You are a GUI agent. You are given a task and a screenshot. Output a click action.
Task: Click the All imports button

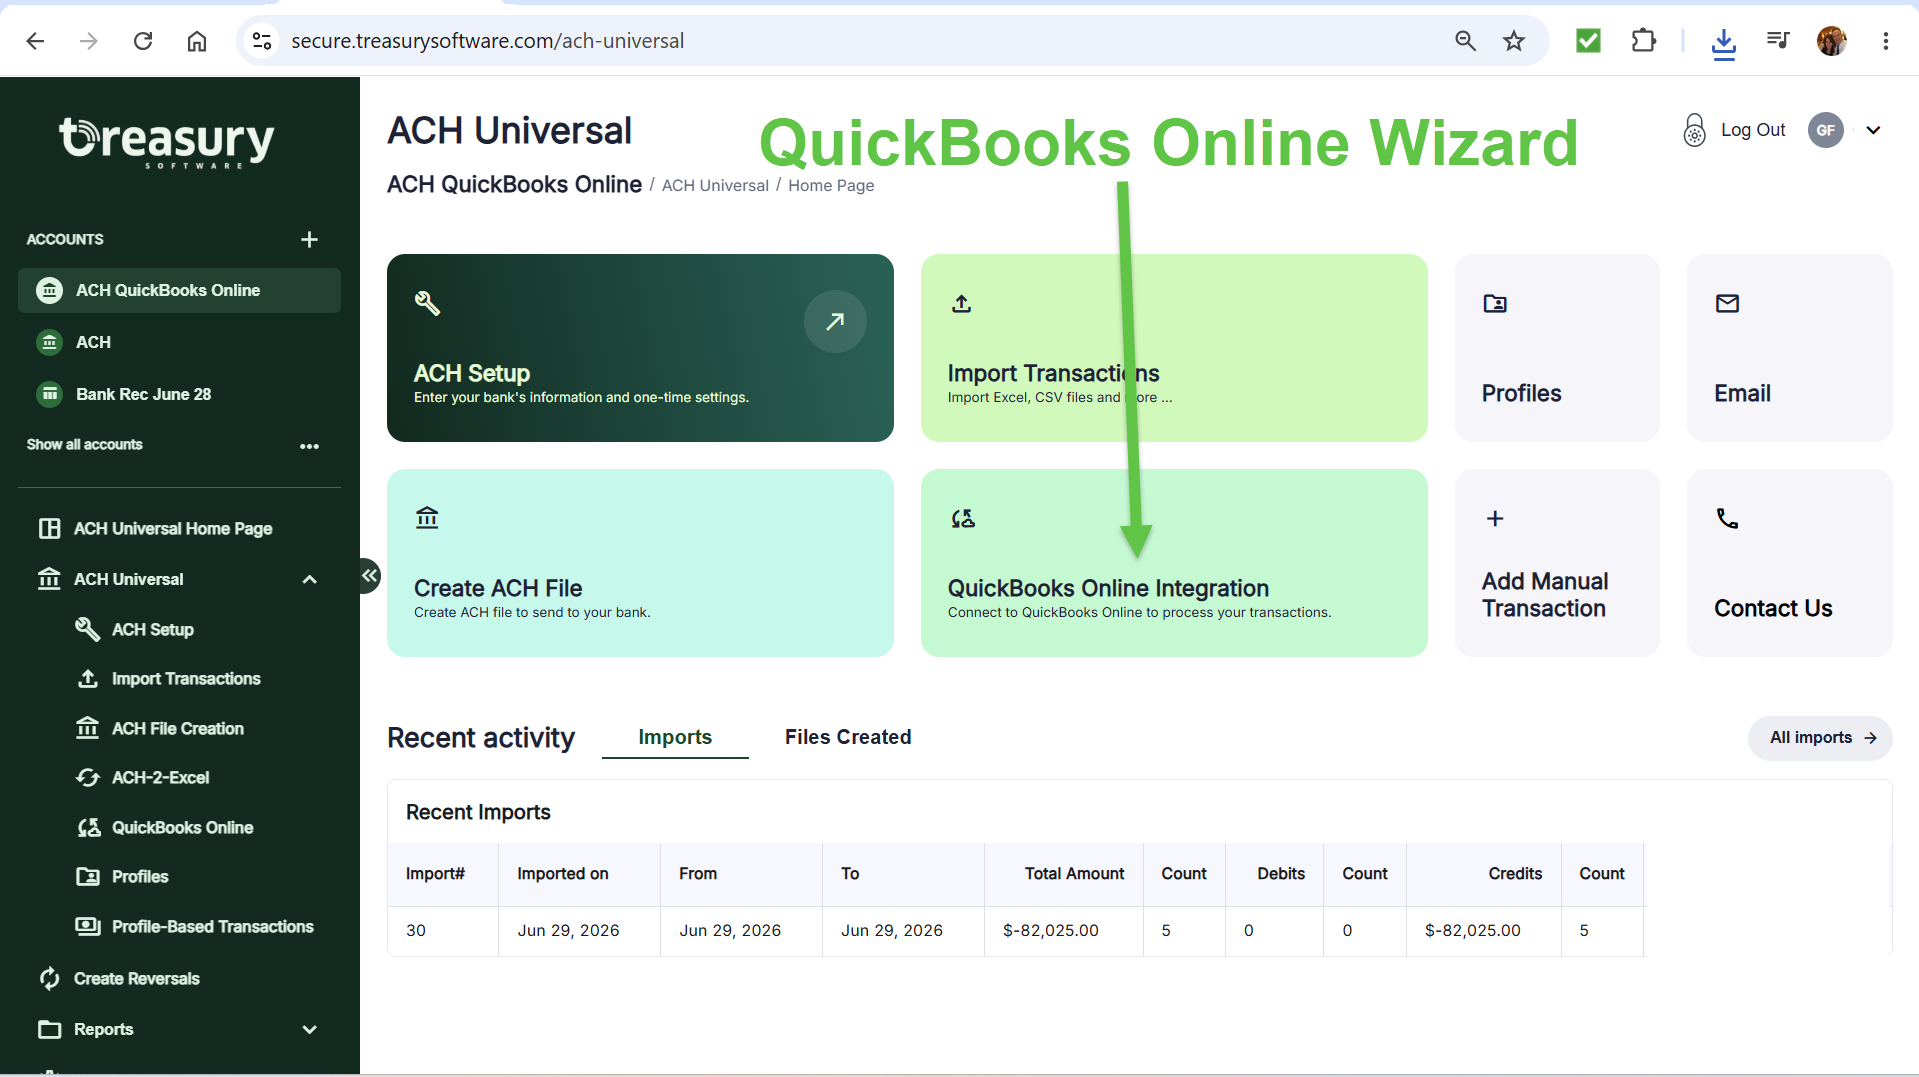click(x=1819, y=738)
